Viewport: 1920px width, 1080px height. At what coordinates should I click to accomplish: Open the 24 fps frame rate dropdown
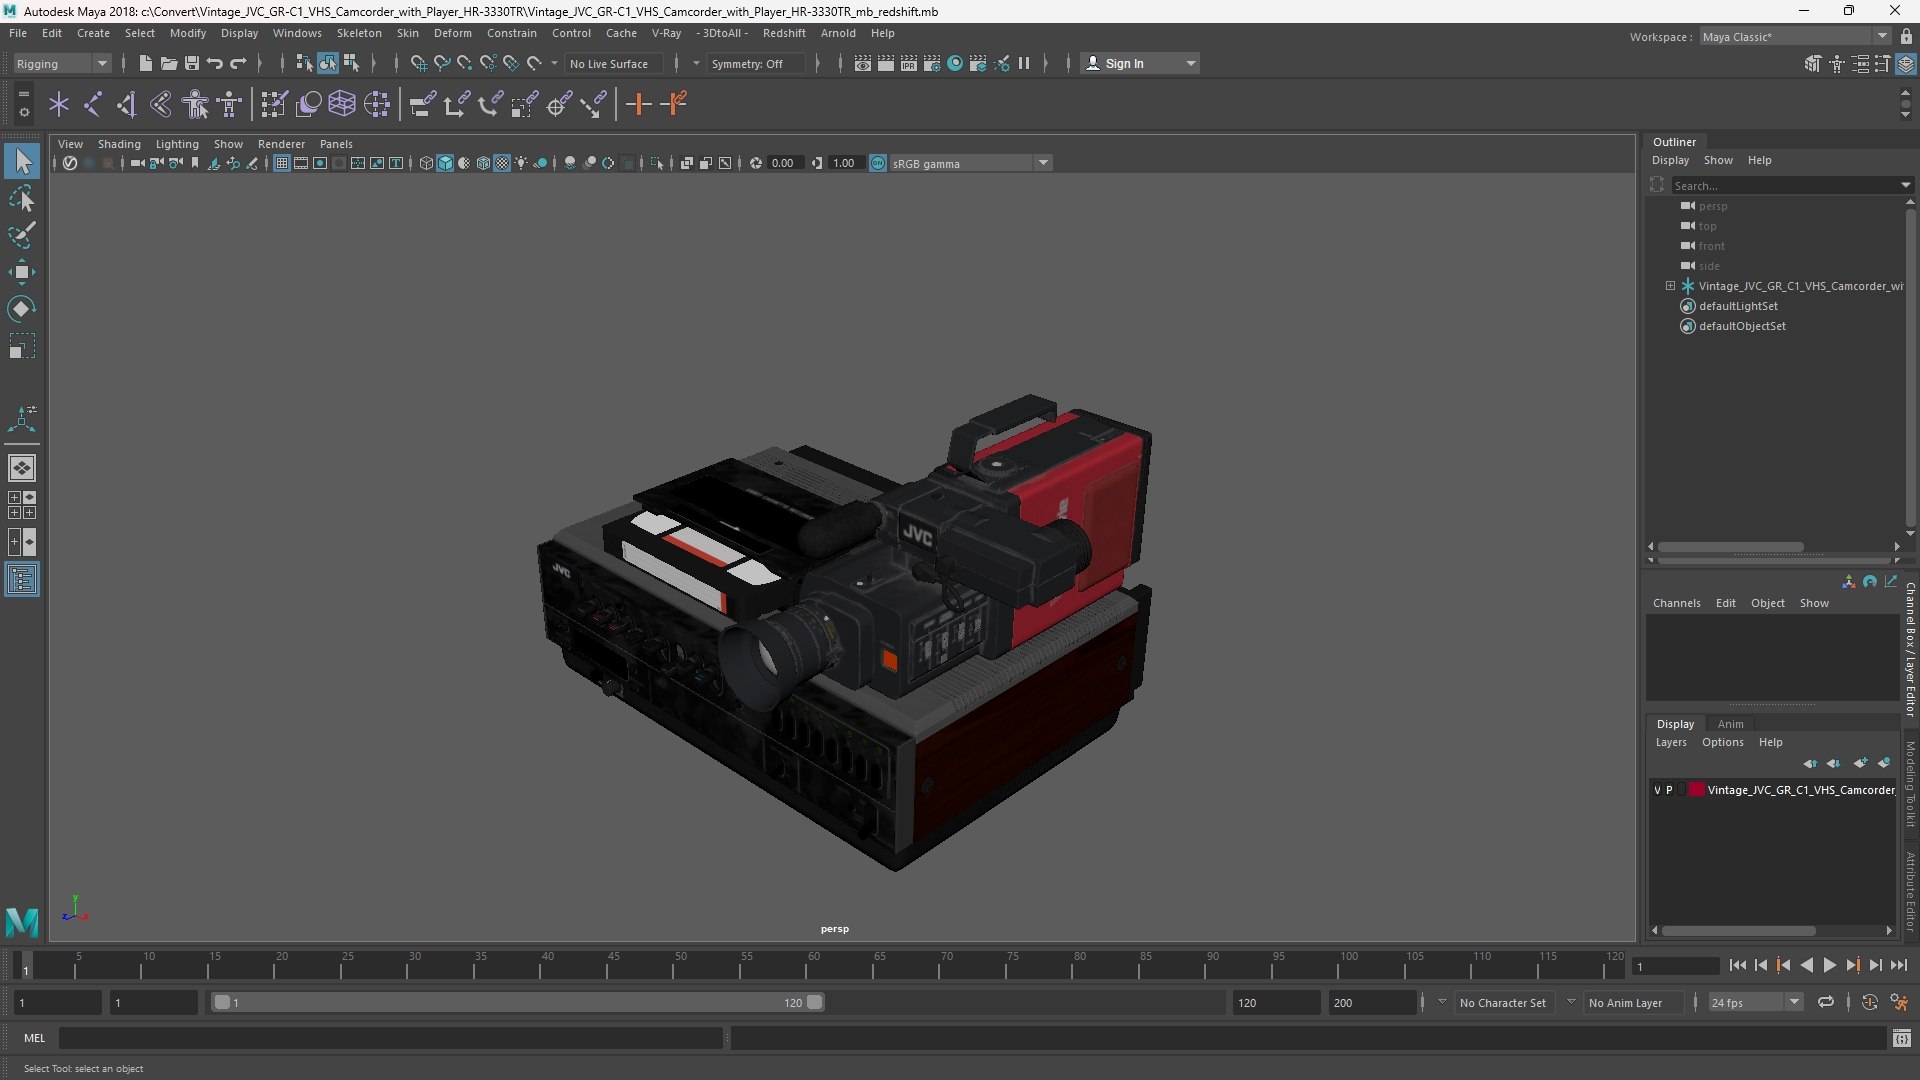coord(1755,1002)
